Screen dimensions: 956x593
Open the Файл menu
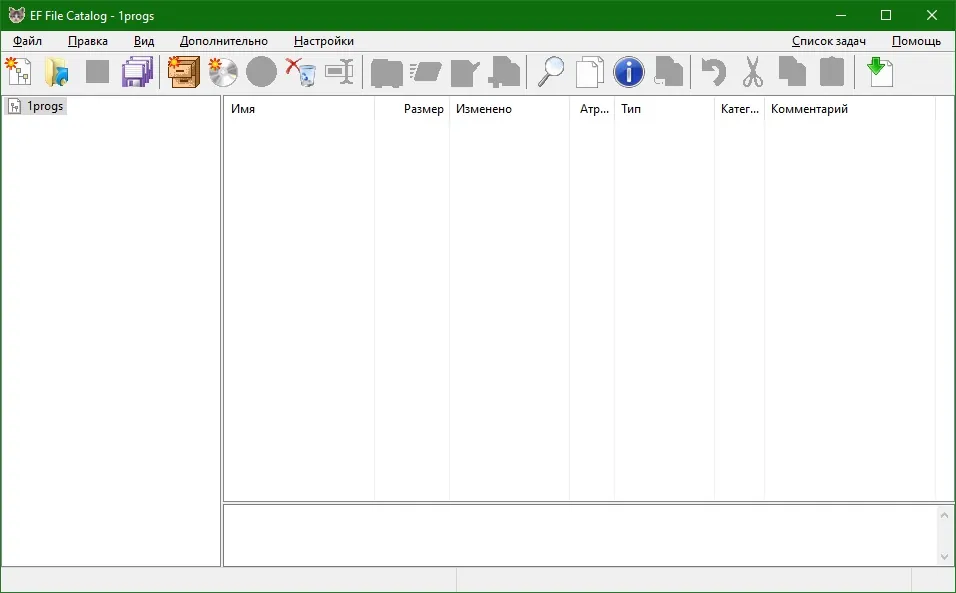[27, 41]
